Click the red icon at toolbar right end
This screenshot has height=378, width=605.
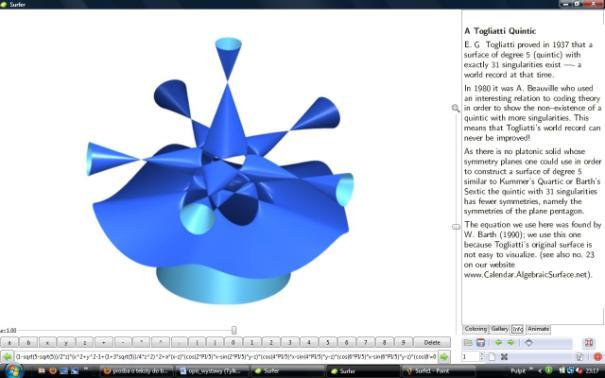pyautogui.click(x=588, y=343)
